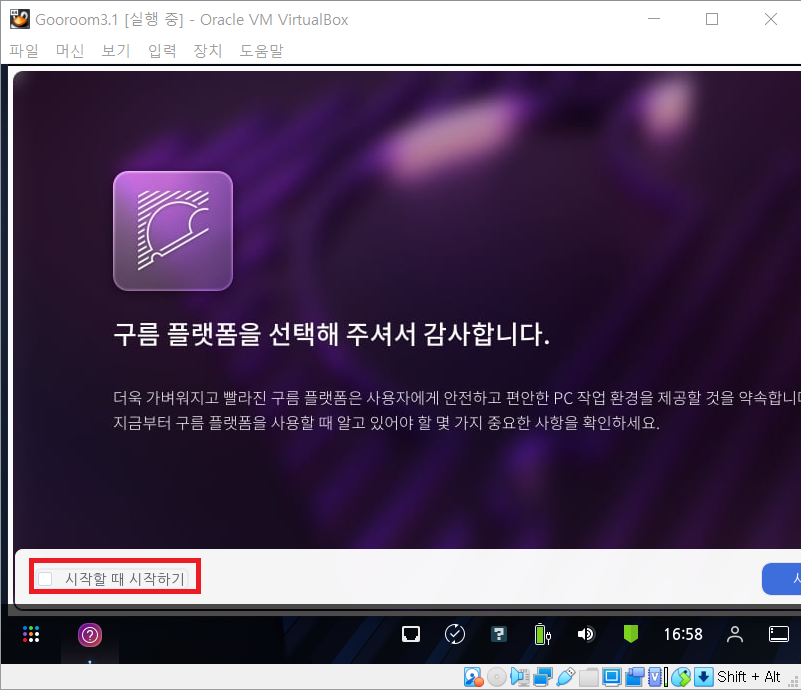
Task: Click the VirtualBox hard disk activity icon
Action: pyautogui.click(x=474, y=679)
